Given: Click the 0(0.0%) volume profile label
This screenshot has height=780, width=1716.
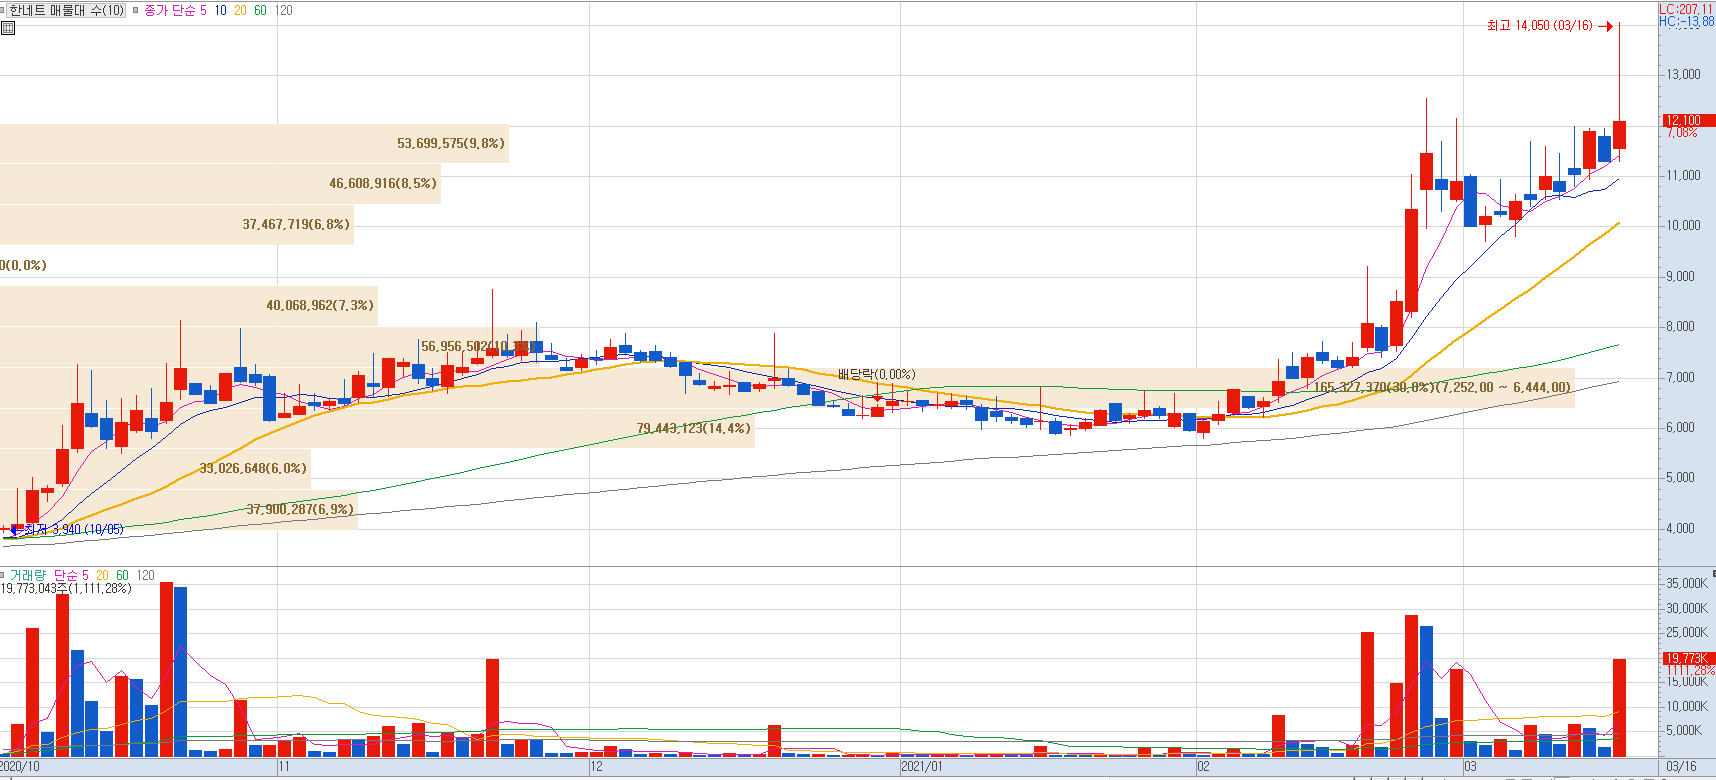Looking at the screenshot, I should point(23,265).
